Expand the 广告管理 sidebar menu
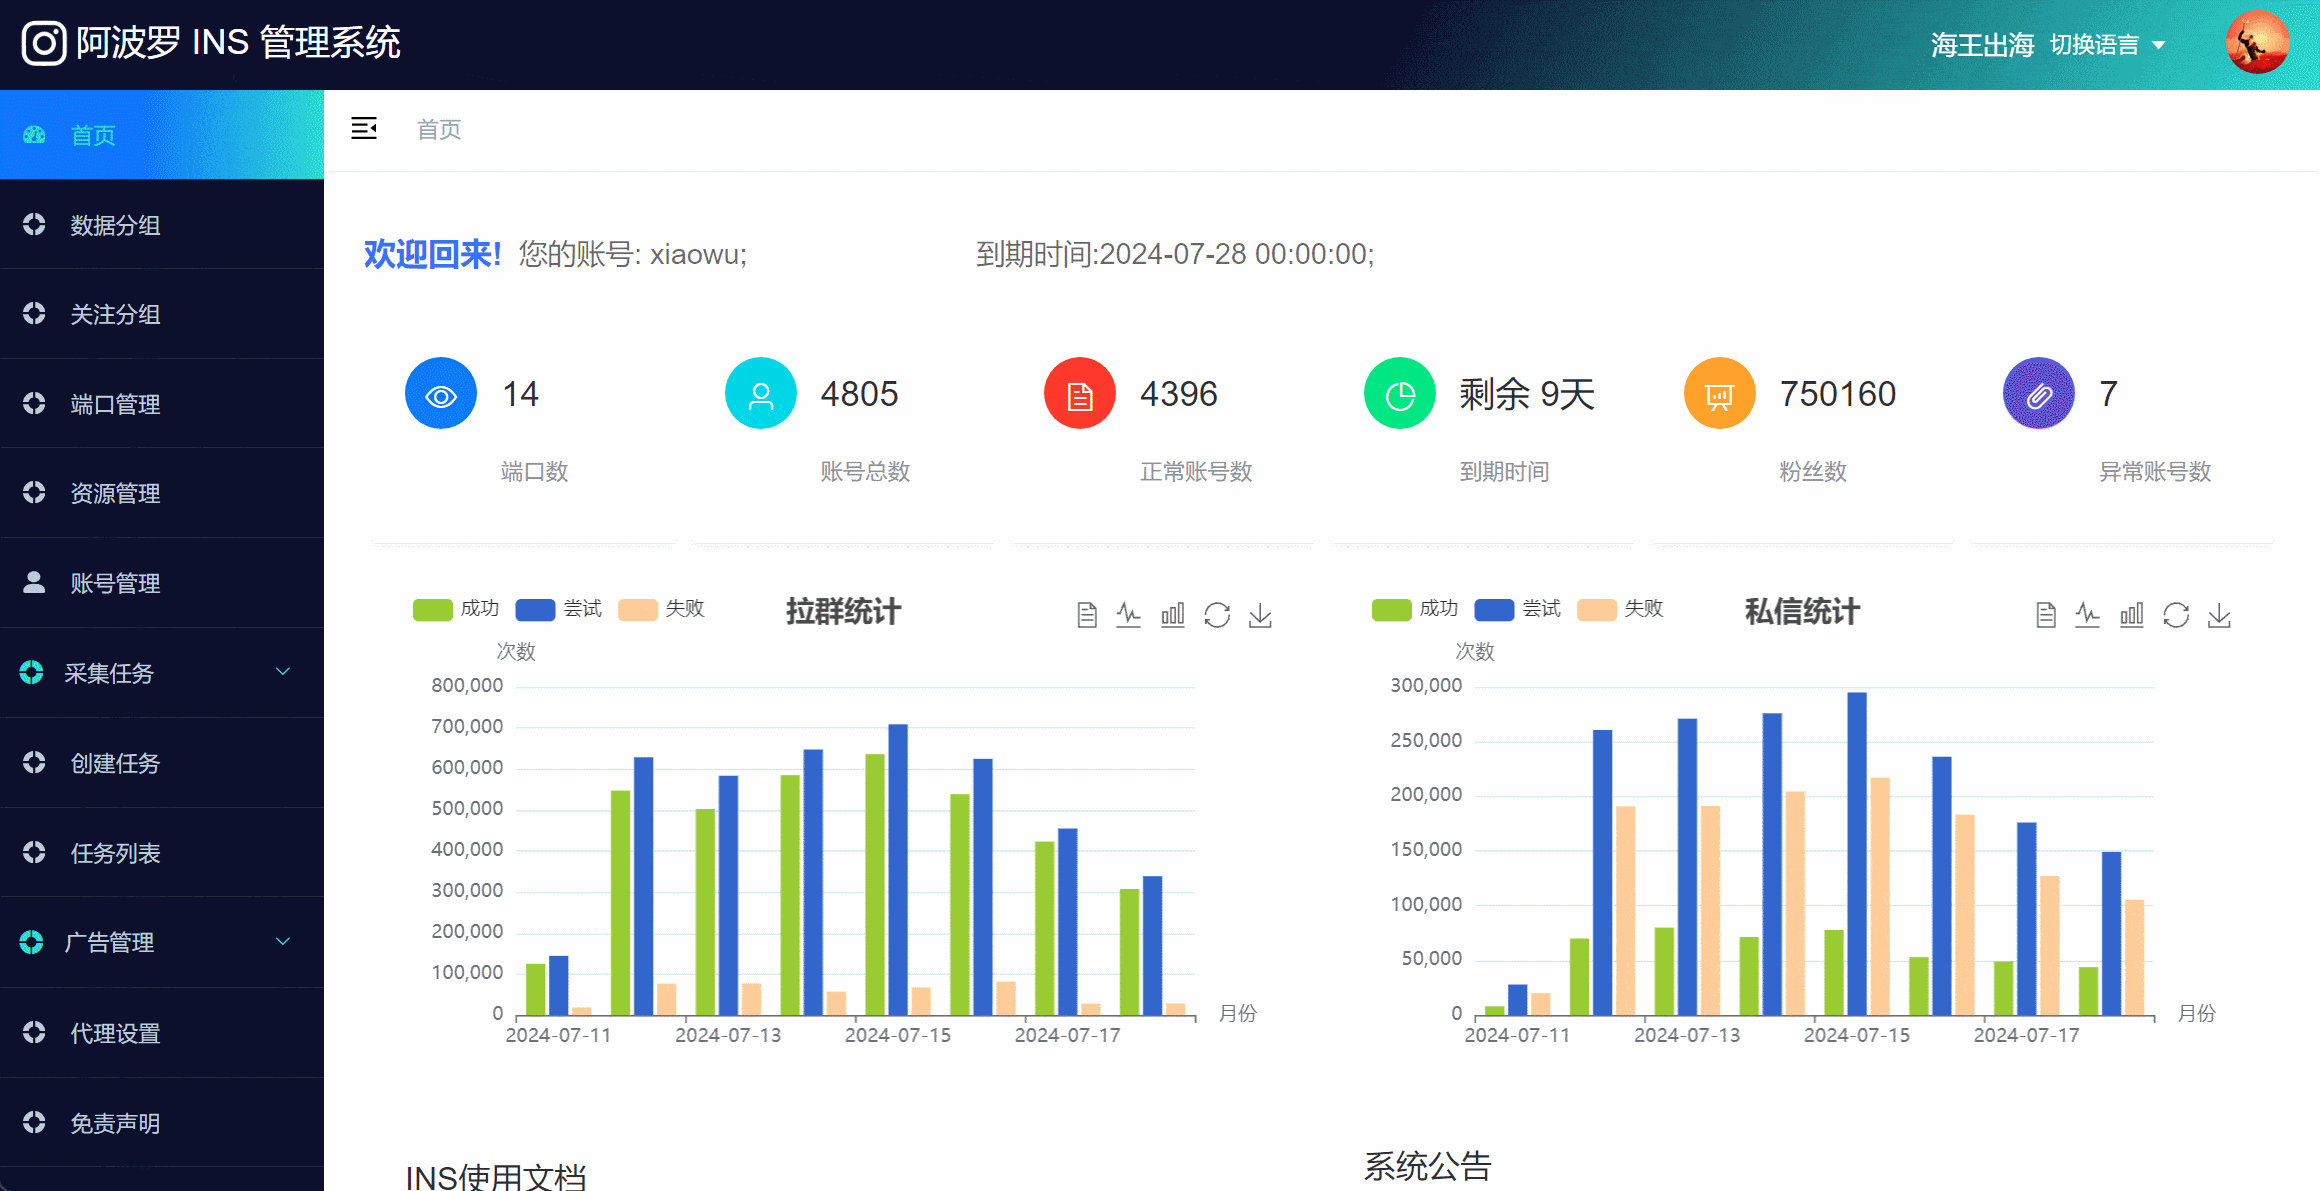 pyautogui.click(x=111, y=942)
